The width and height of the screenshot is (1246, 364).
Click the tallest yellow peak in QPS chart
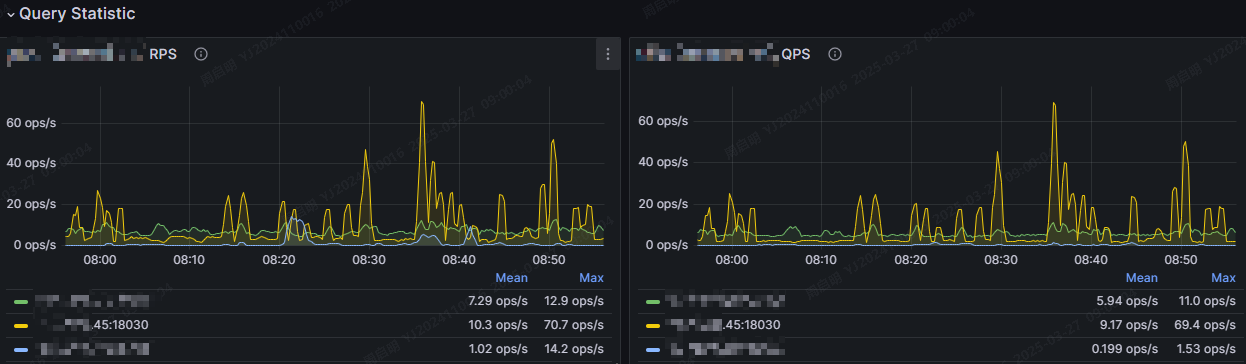[1054, 104]
